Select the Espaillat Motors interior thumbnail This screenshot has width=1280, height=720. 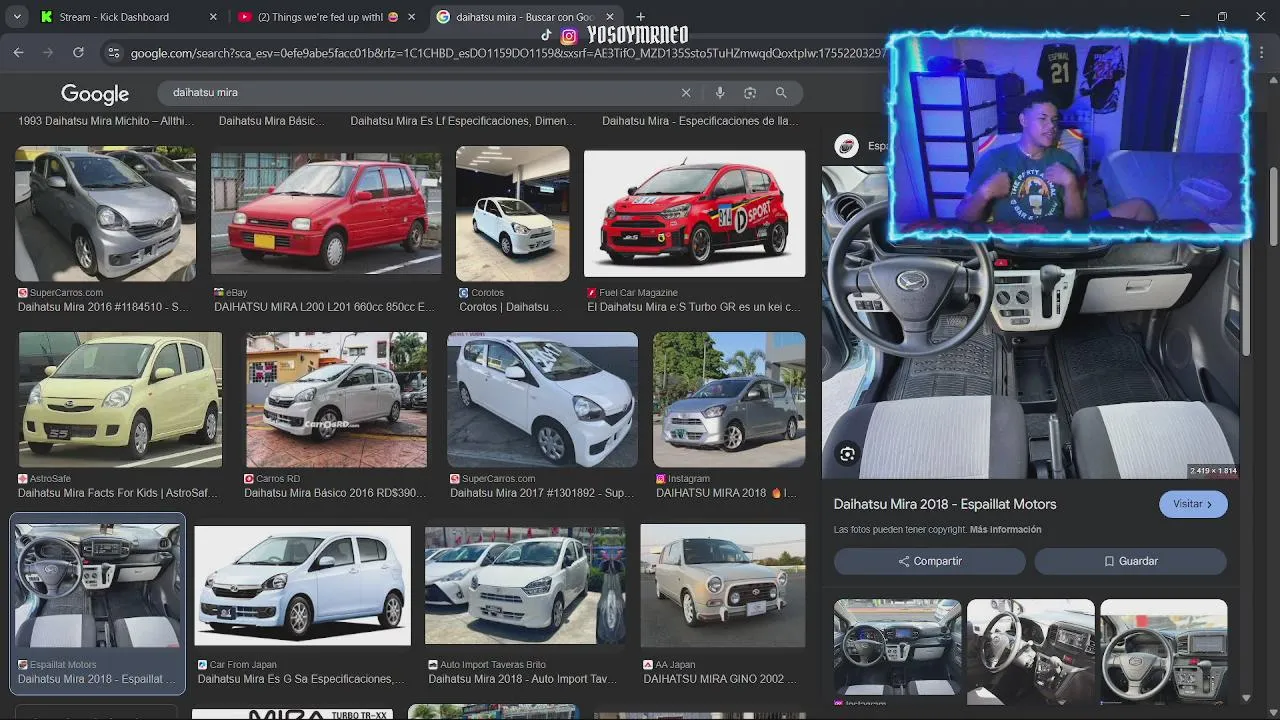(98, 586)
